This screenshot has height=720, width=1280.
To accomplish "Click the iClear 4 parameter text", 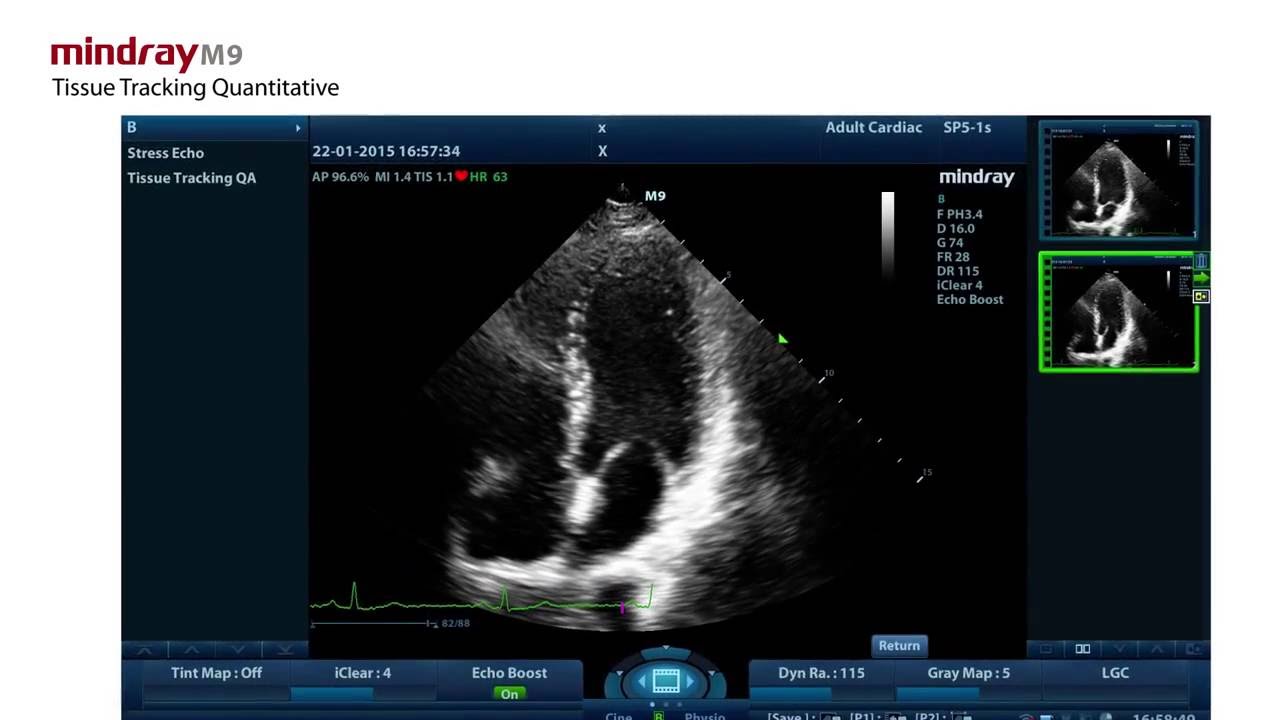I will [x=960, y=285].
